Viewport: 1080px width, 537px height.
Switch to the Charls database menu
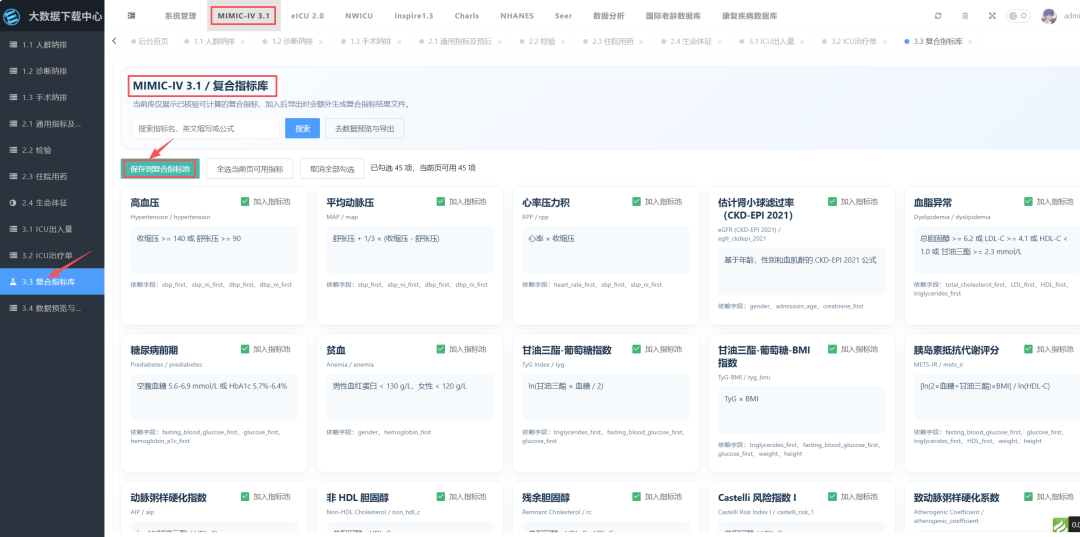click(467, 15)
